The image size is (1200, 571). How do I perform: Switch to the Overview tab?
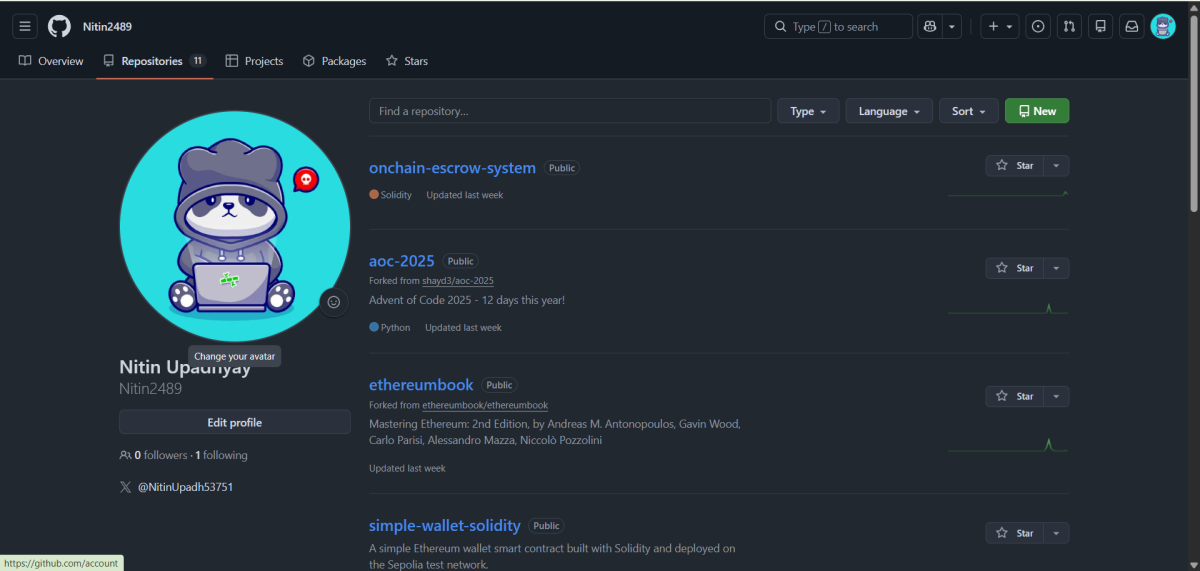(51, 61)
